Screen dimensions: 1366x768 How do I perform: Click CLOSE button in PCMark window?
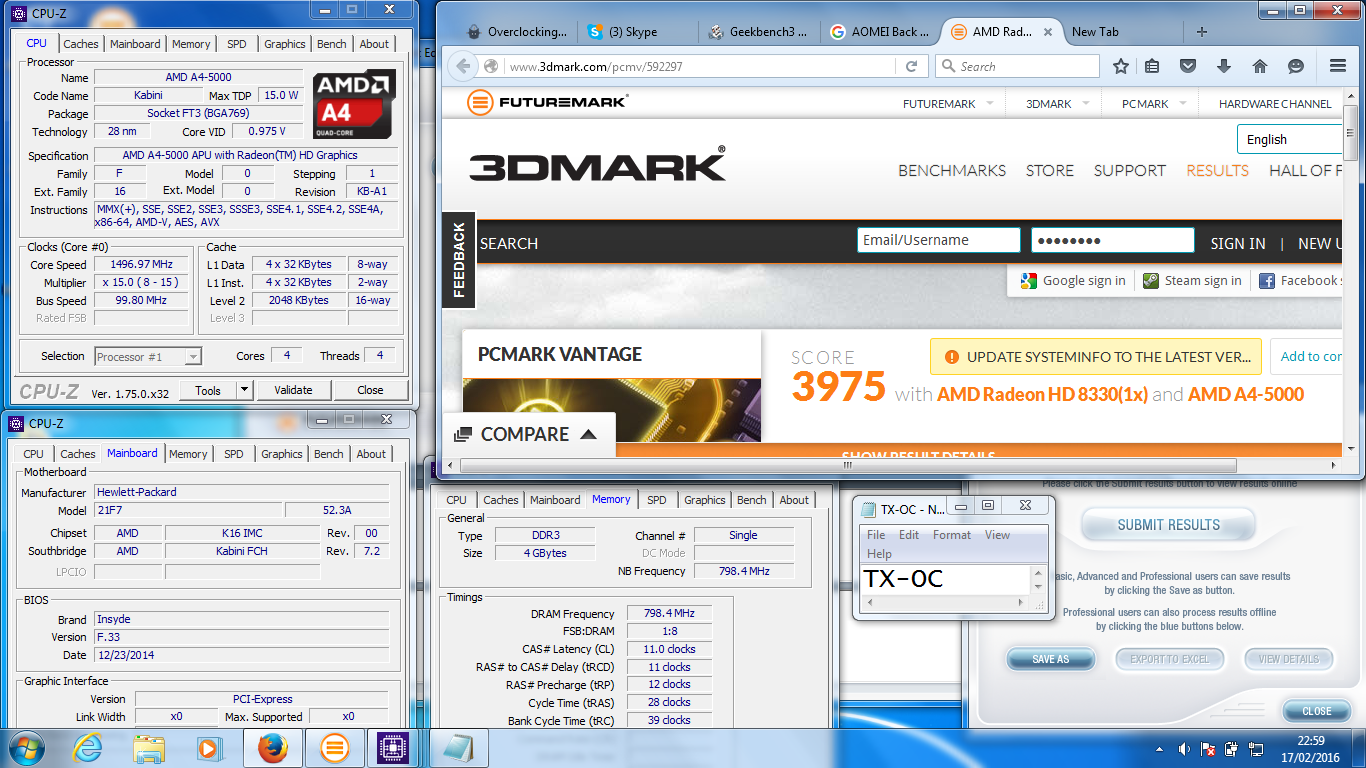[1317, 711]
